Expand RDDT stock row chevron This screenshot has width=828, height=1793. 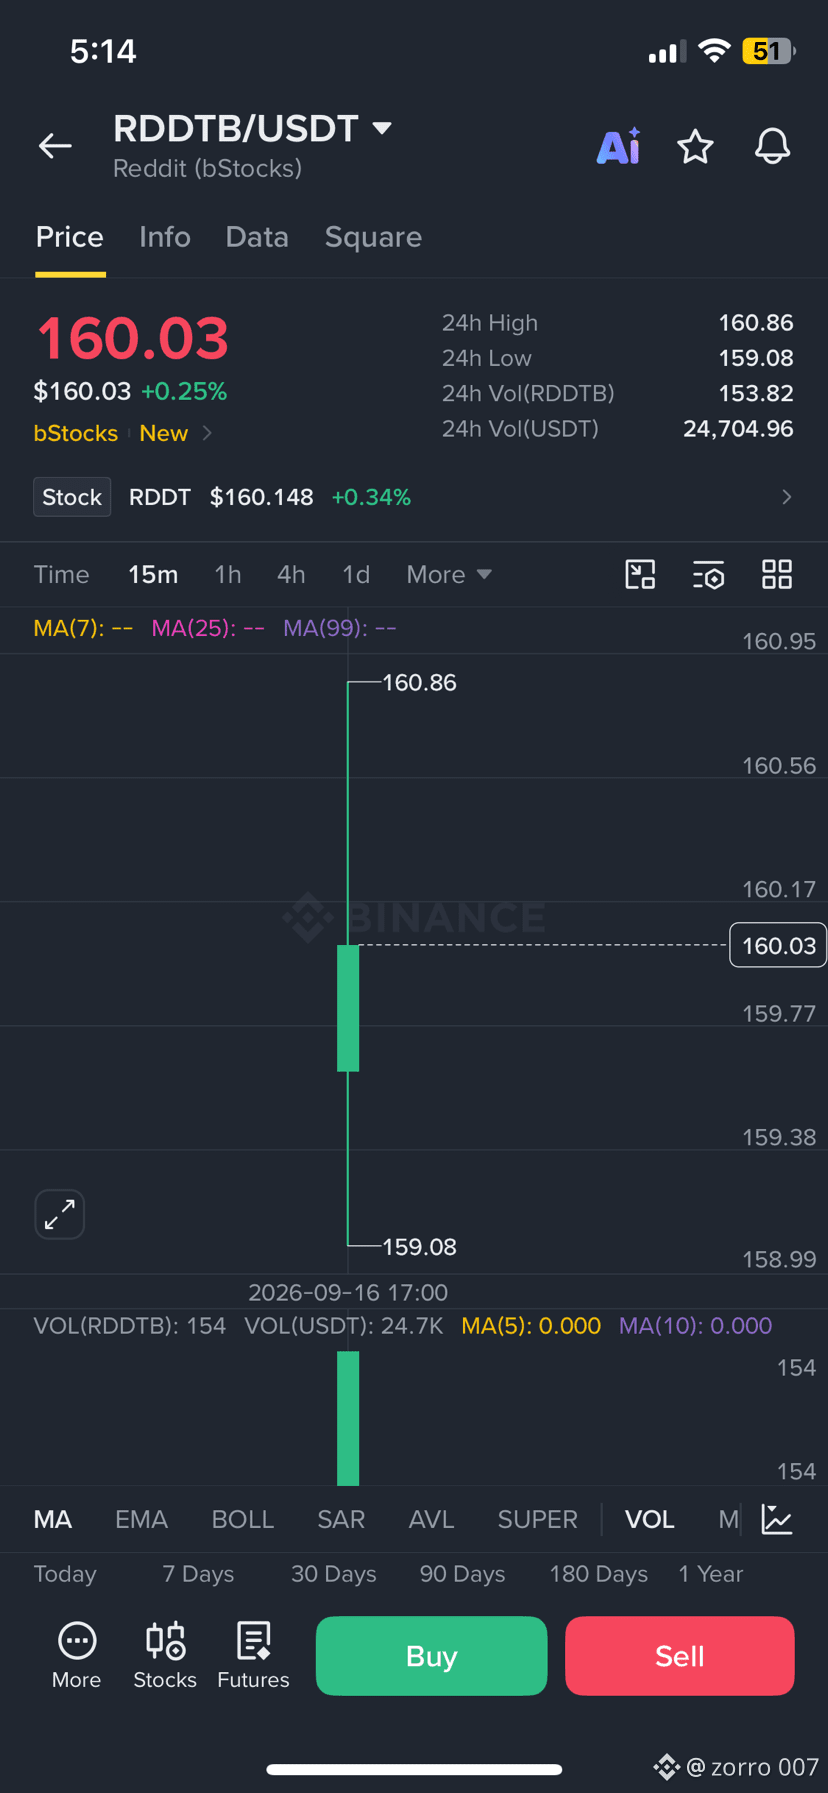787,497
